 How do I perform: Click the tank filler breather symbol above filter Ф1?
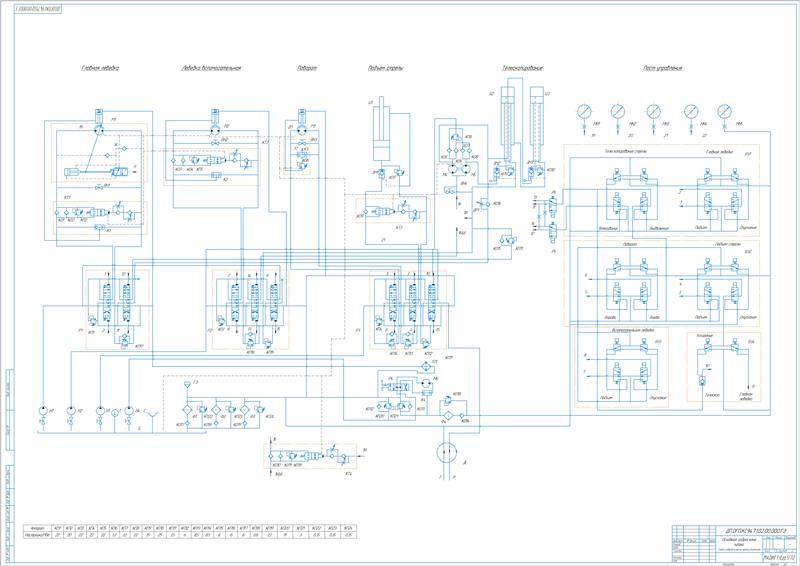click(x=187, y=384)
